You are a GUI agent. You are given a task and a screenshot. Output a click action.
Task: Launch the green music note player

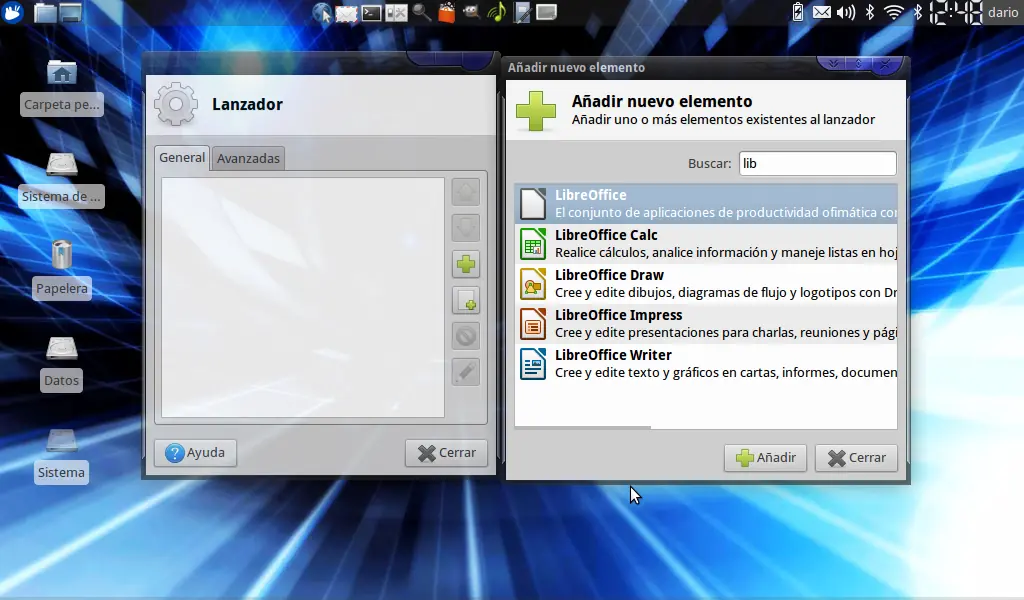point(496,12)
